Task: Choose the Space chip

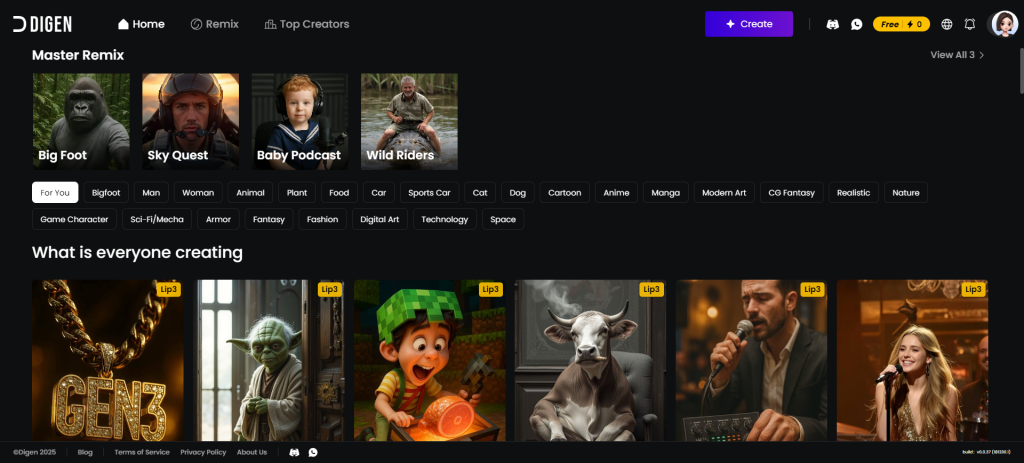Action: 503,219
